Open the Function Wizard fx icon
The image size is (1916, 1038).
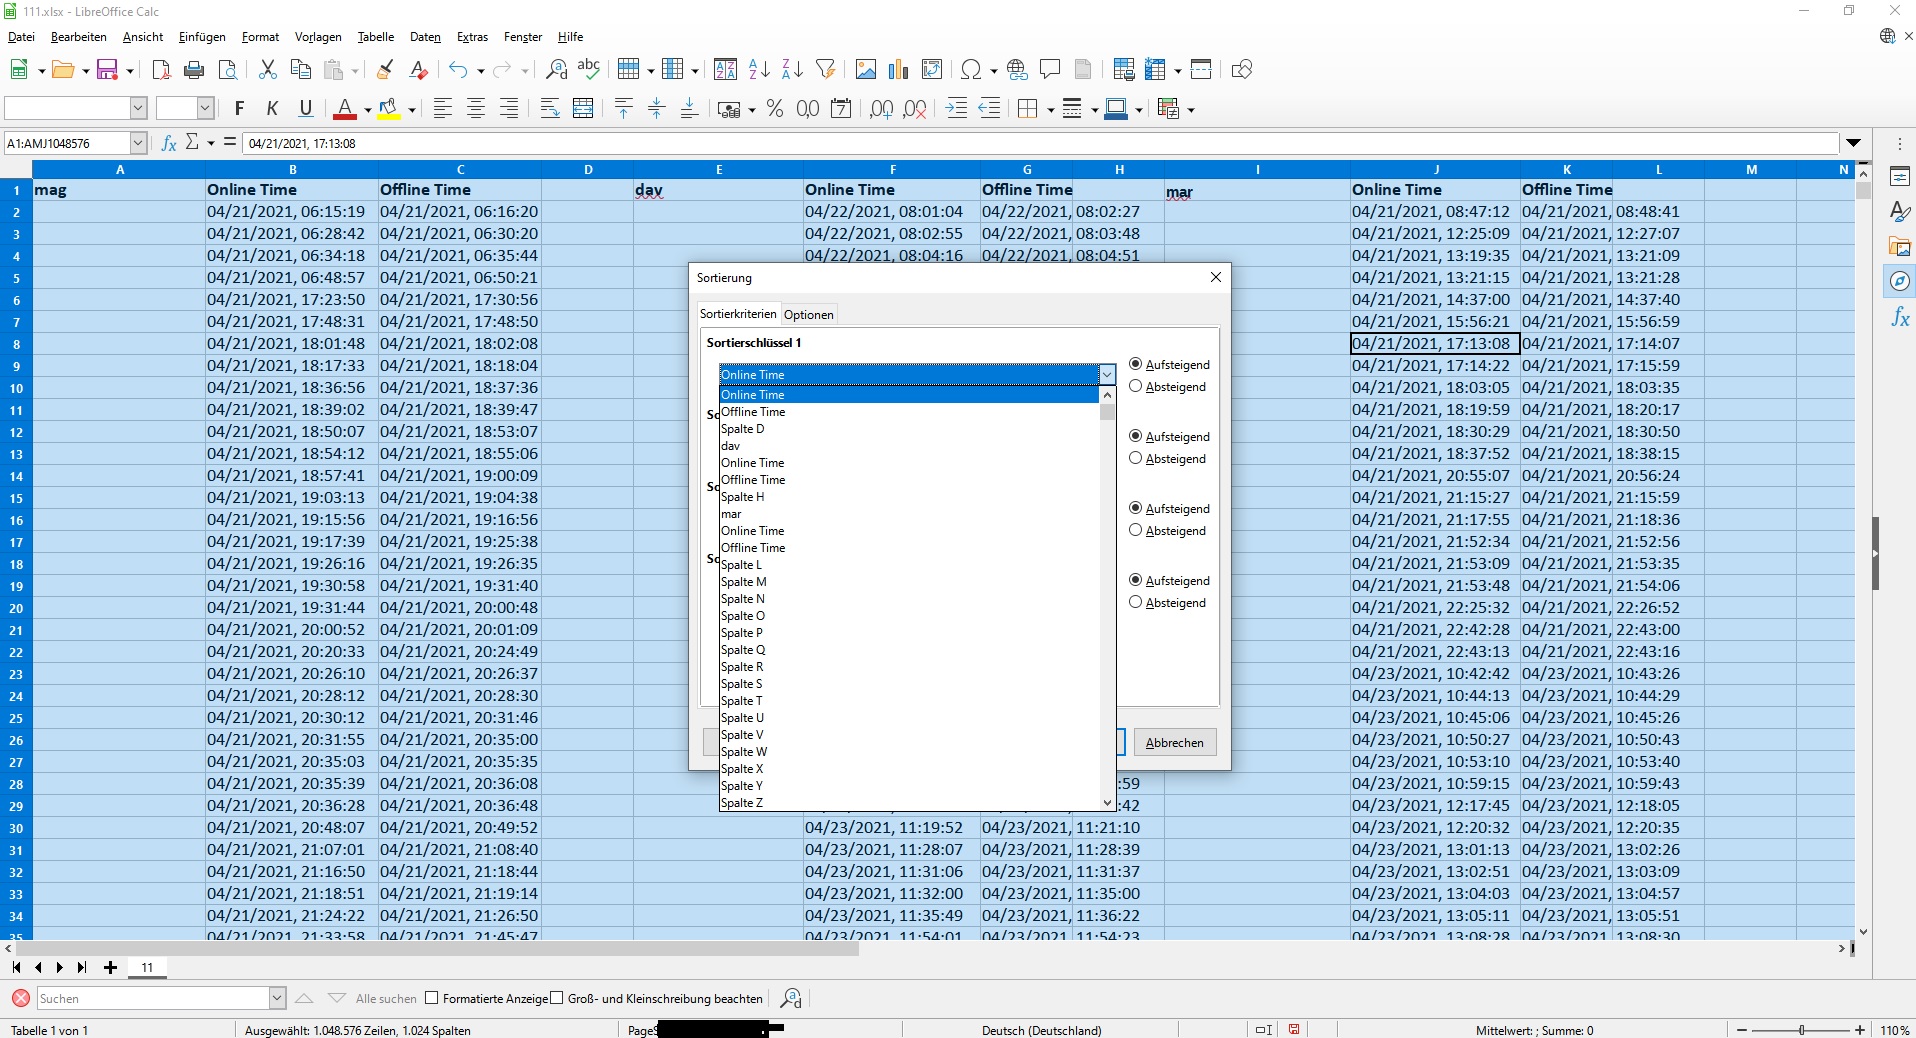point(169,143)
